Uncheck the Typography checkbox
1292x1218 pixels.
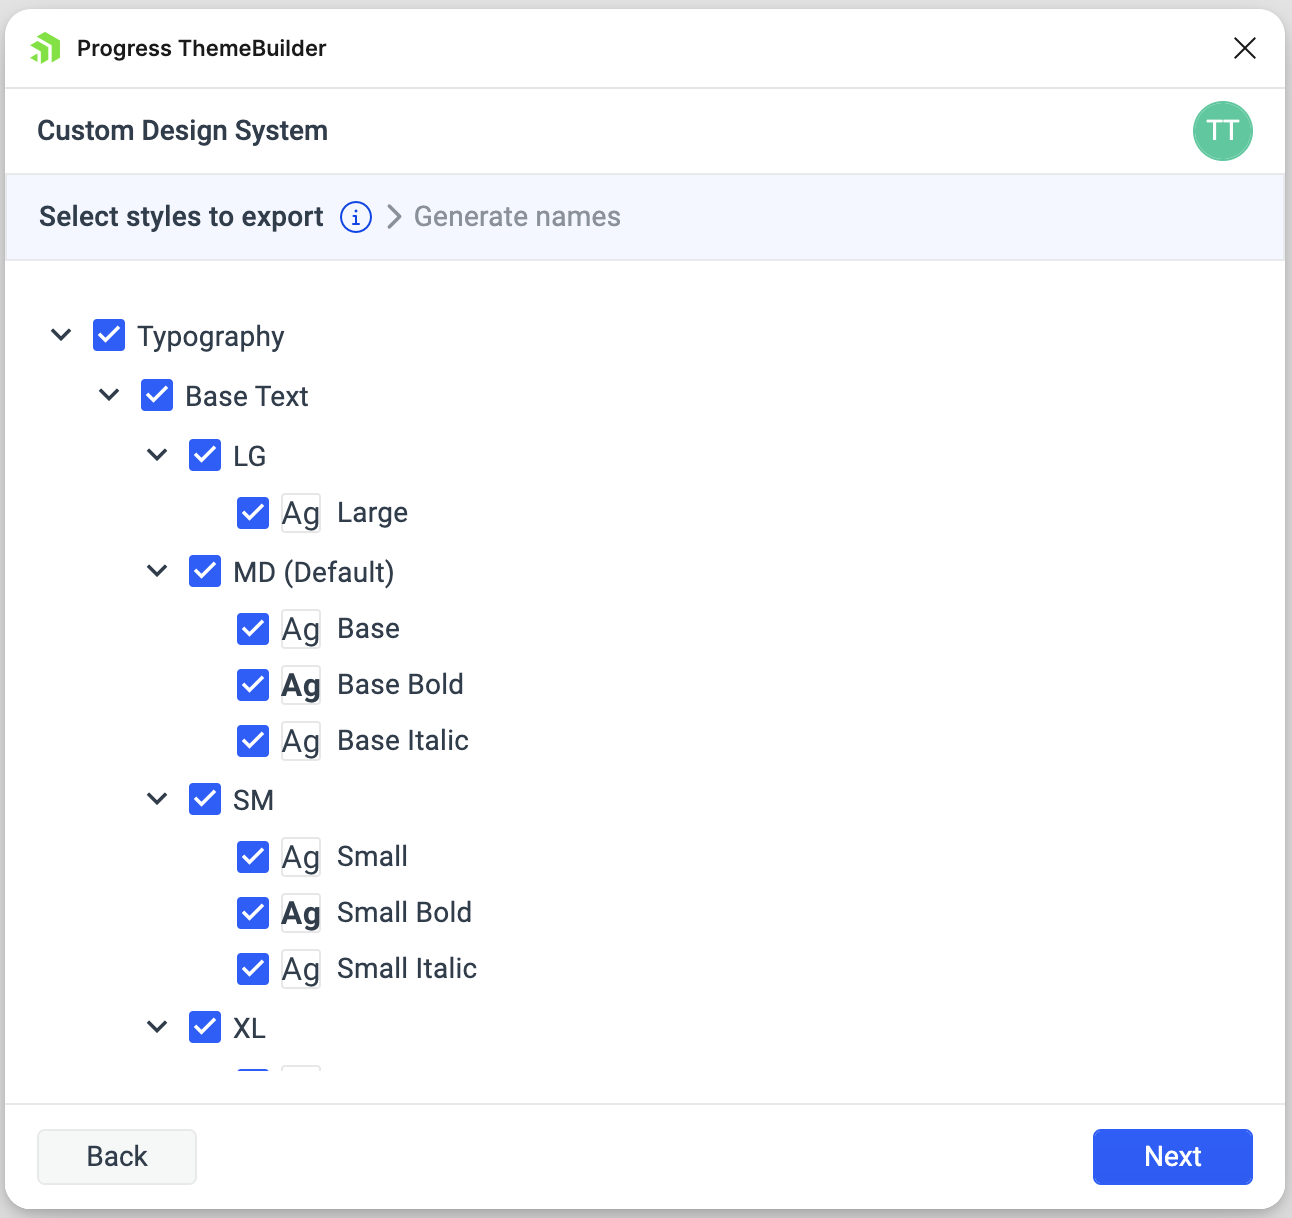[109, 335]
